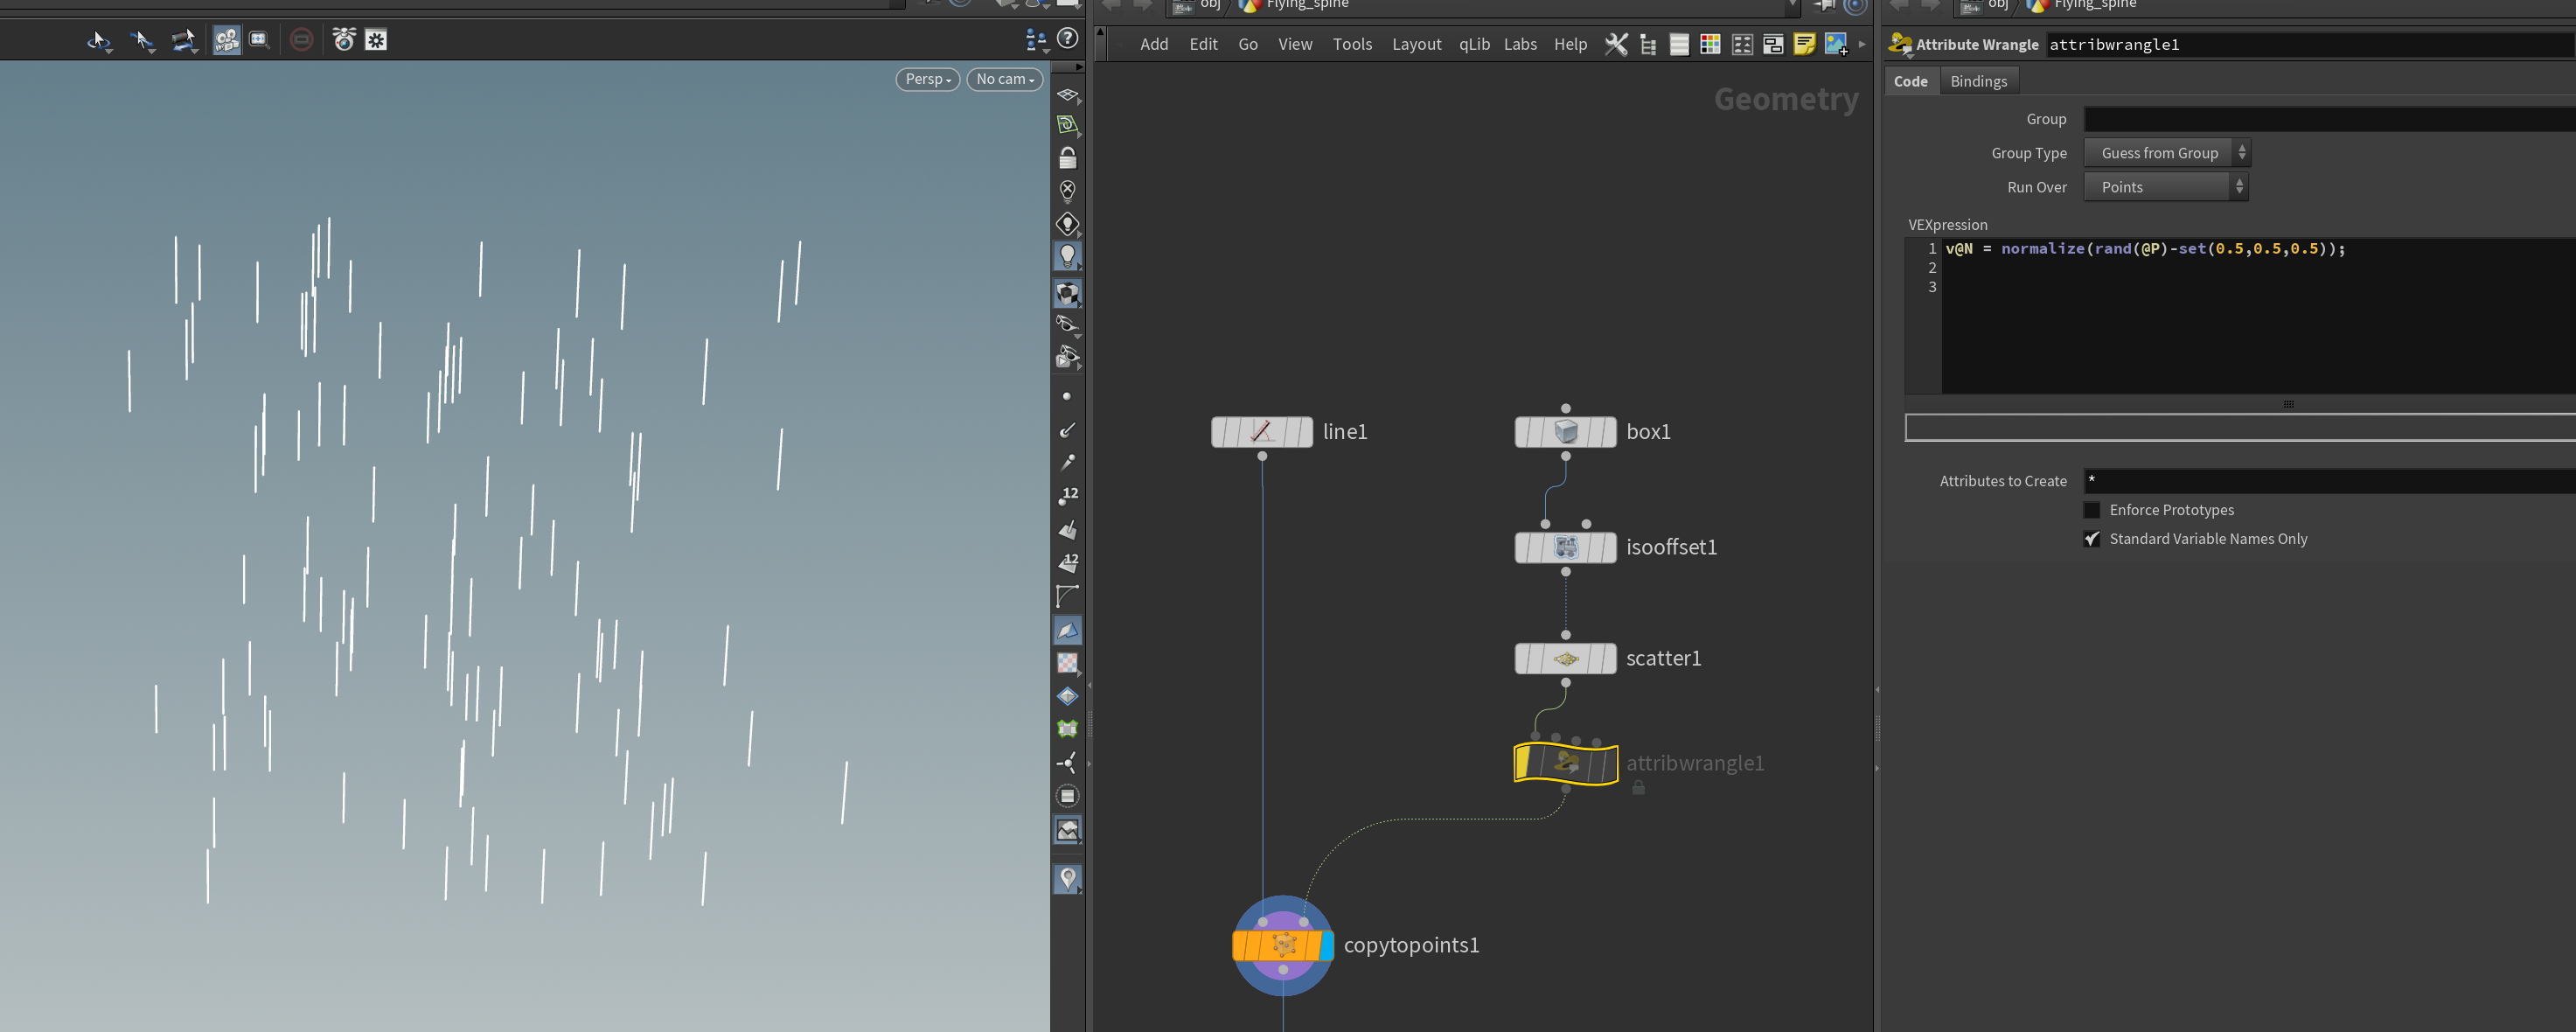
Task: Open the Group Type Guess from Group selector
Action: (x=2167, y=153)
